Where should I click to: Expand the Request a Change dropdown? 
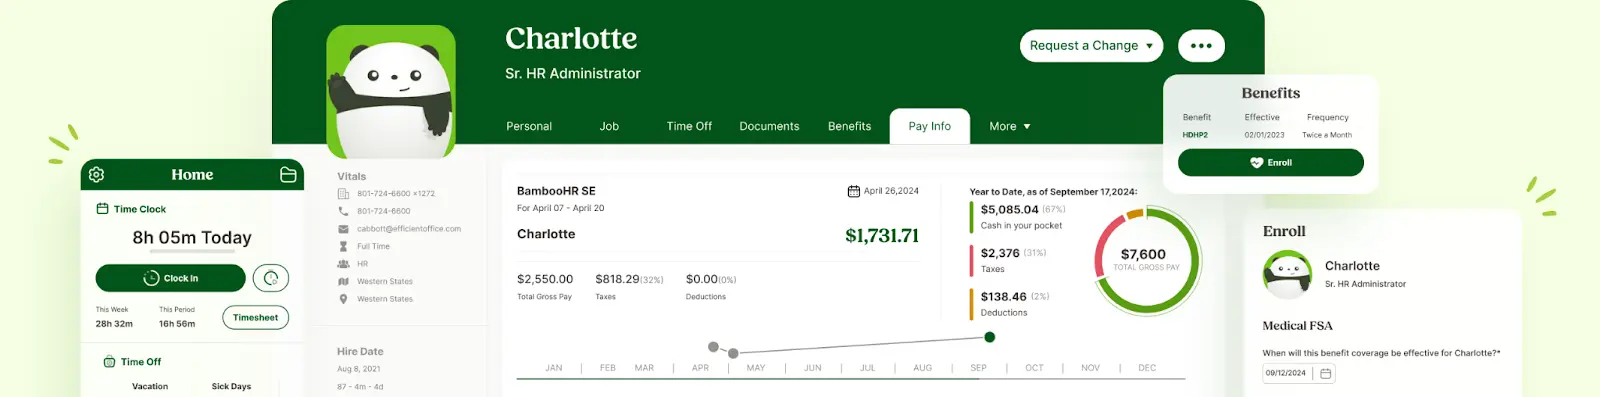pos(1091,46)
